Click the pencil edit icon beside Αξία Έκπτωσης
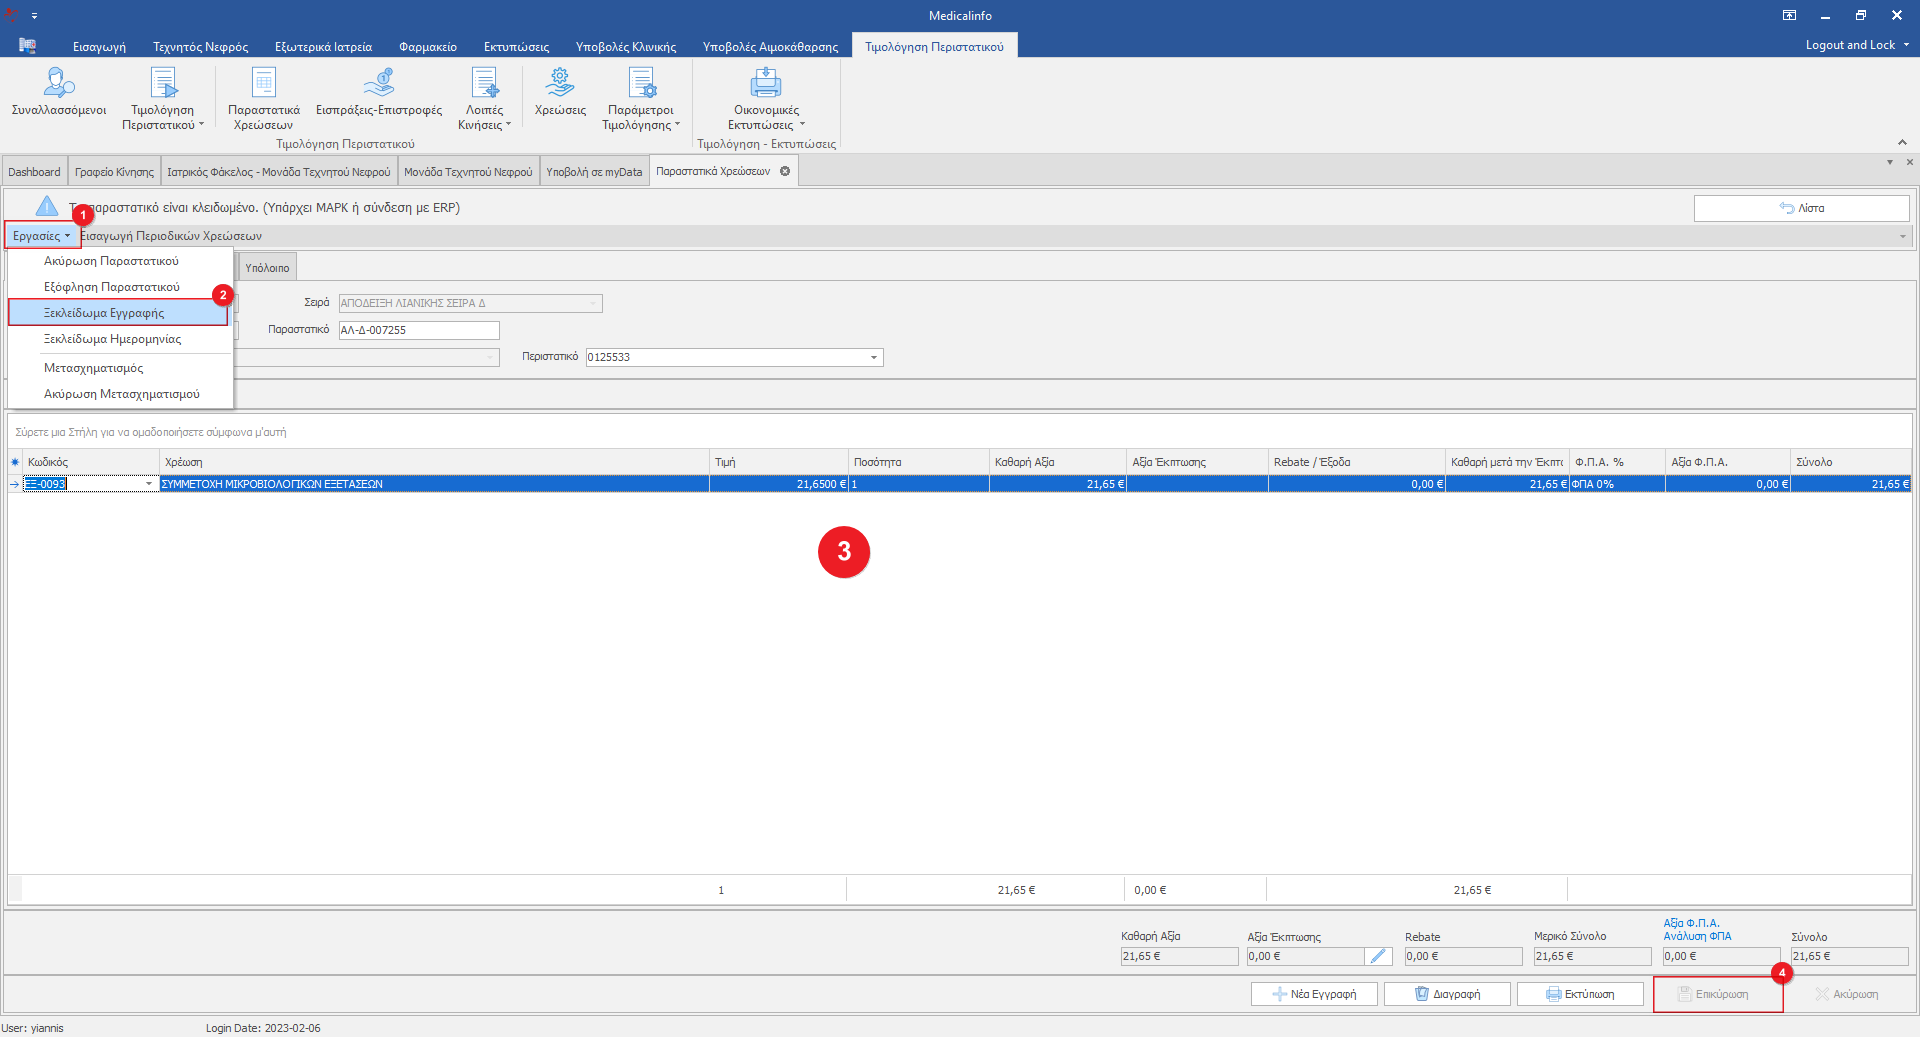The image size is (1920, 1037). pos(1378,956)
